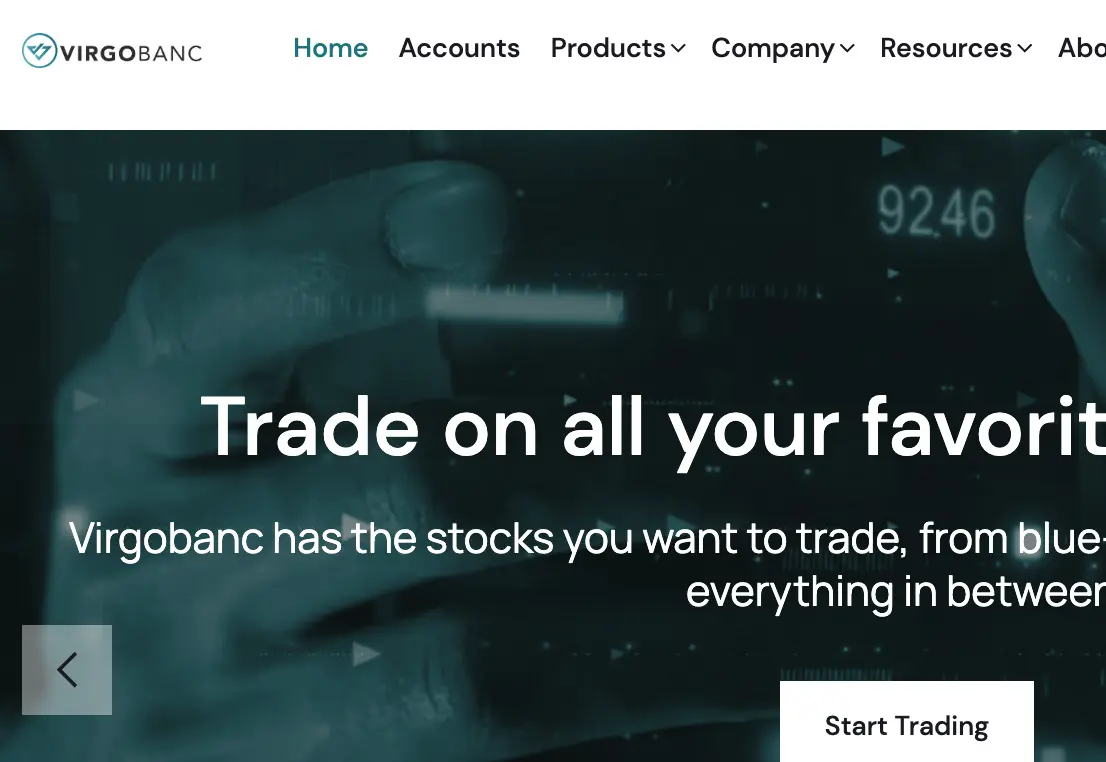The image size is (1106, 762).
Task: Click the glowing bar between the fingers
Action: coord(525,305)
